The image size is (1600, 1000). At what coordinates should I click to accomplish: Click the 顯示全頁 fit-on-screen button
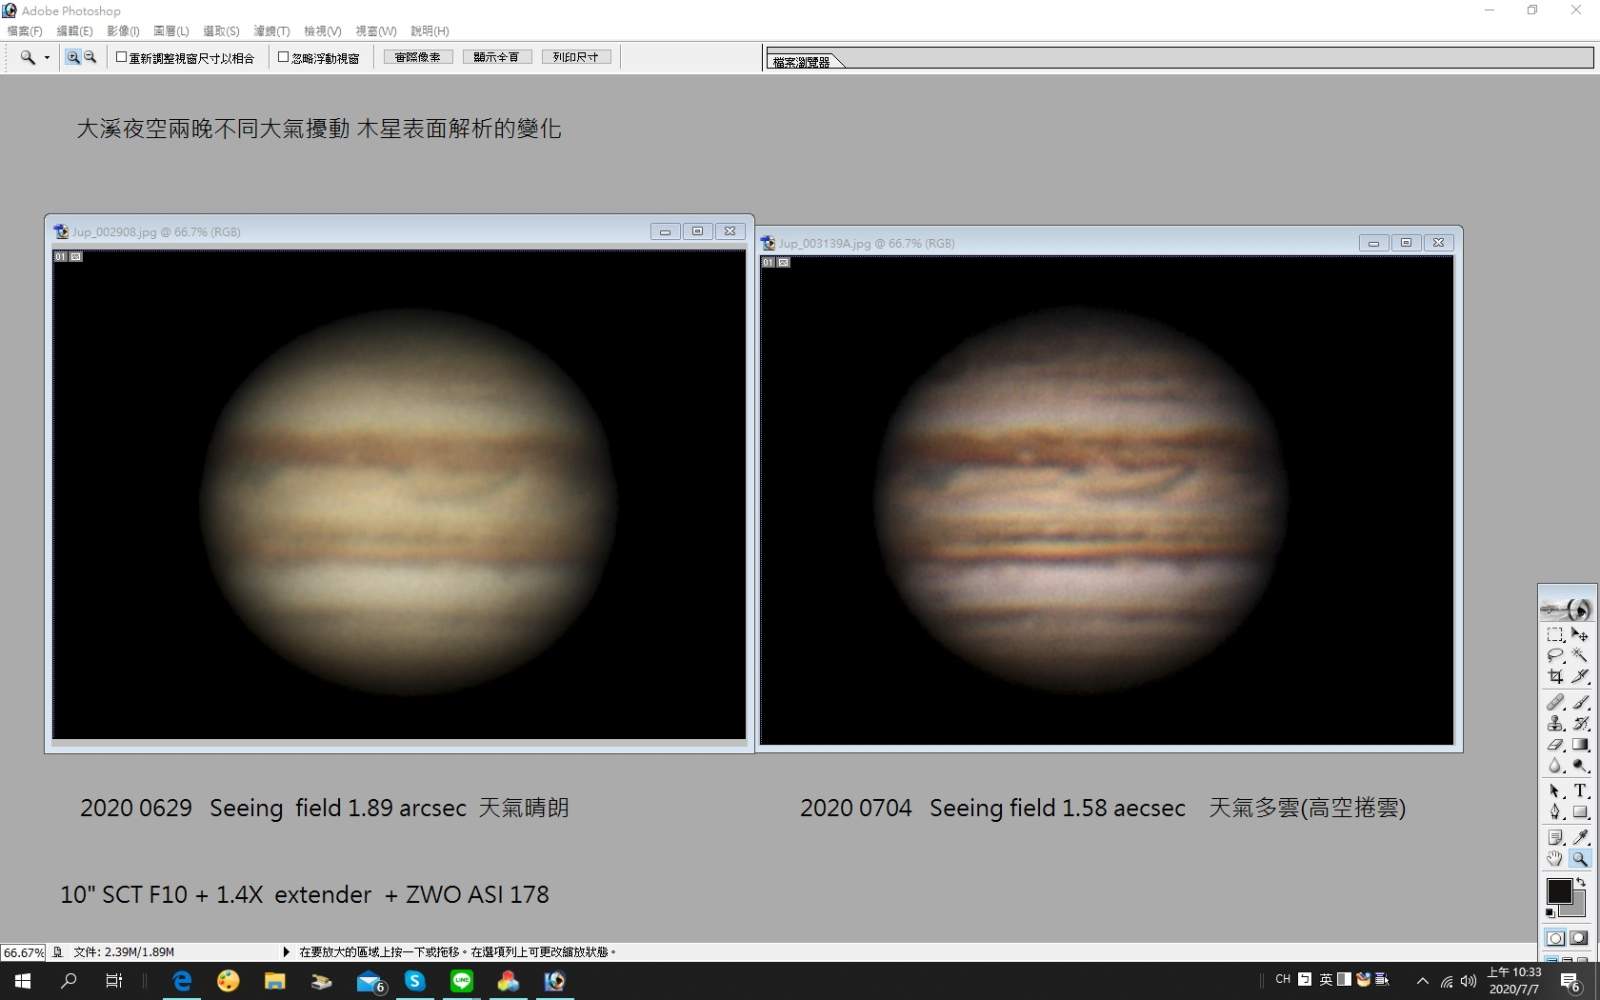coord(496,57)
